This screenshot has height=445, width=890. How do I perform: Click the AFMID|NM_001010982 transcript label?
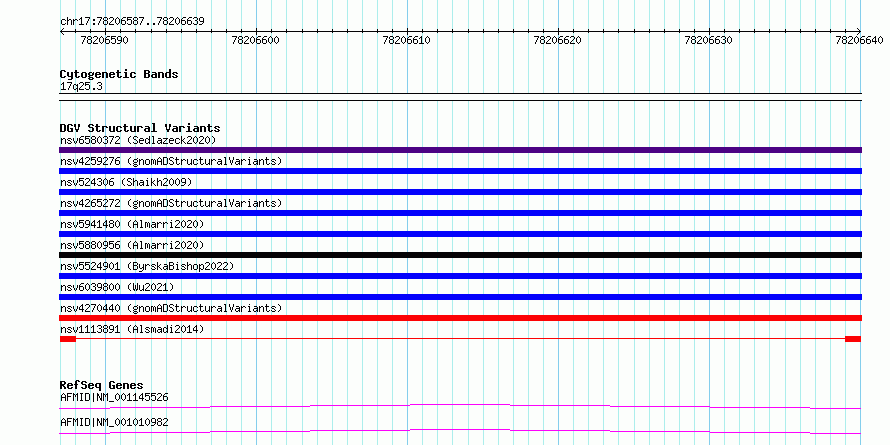[x=114, y=422]
